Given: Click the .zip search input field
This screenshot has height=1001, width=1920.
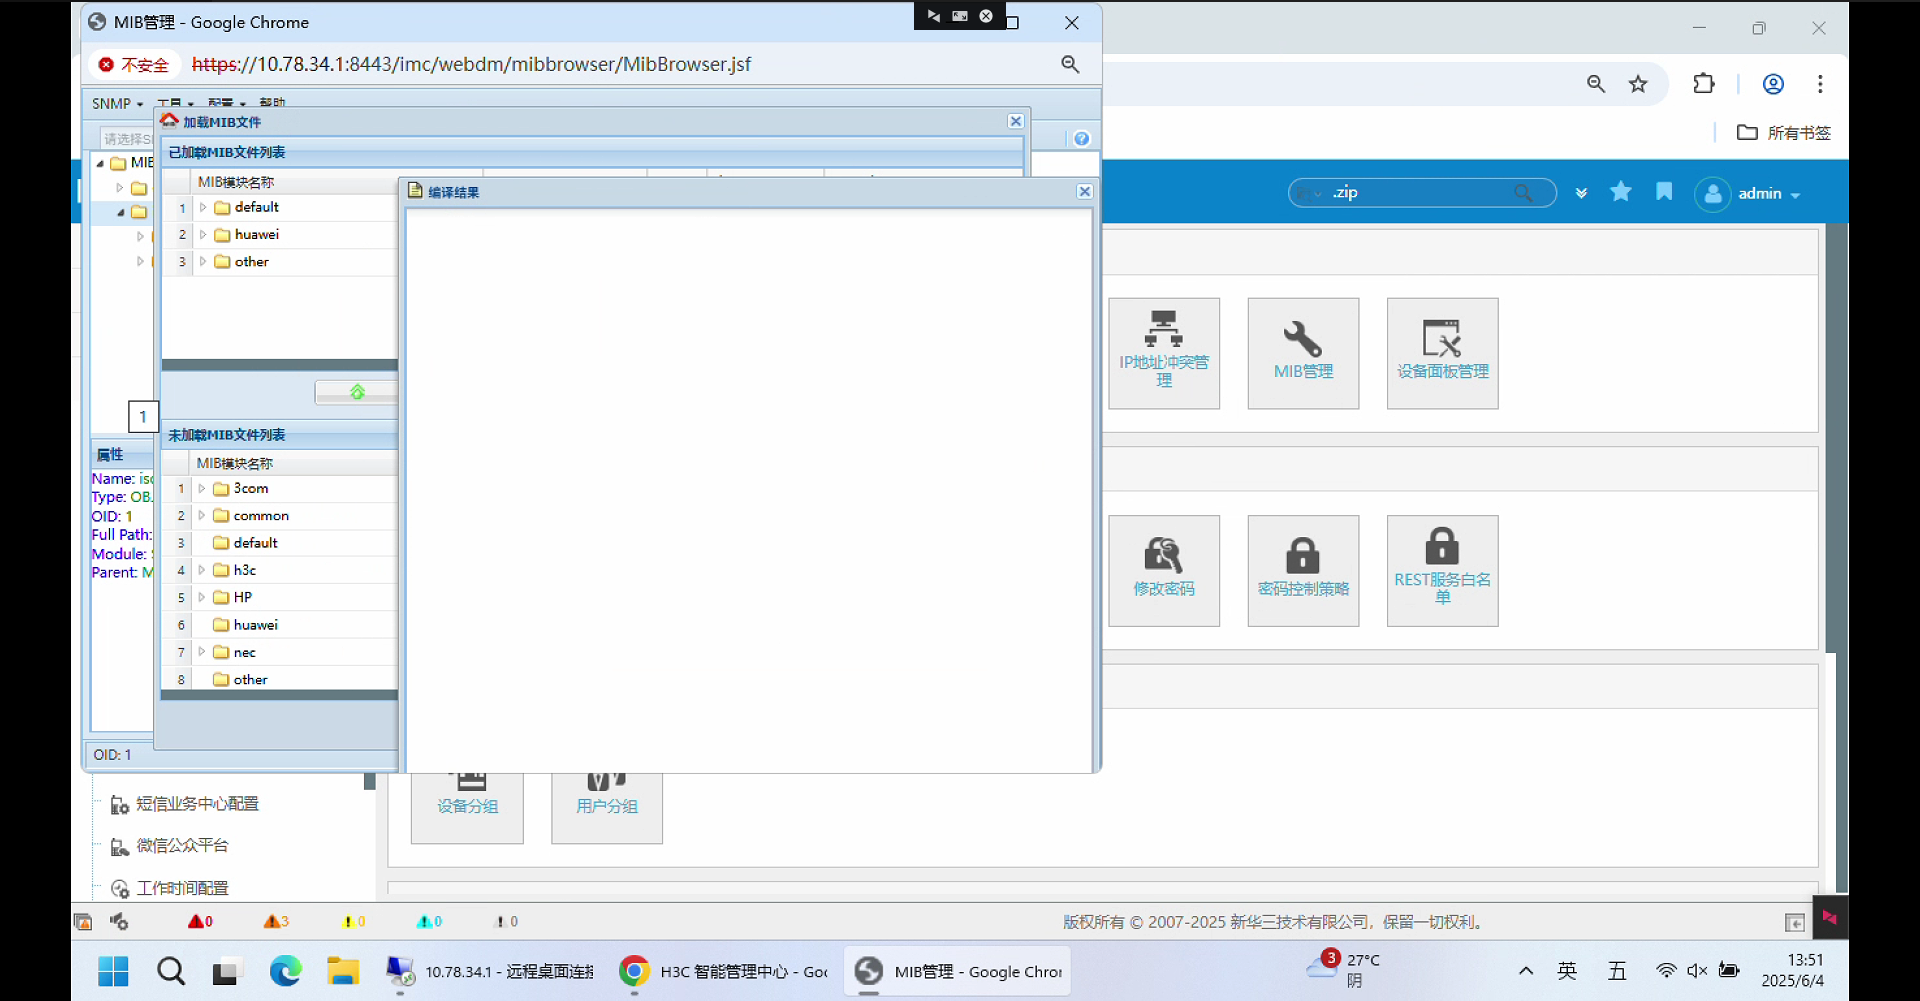Looking at the screenshot, I should [x=1420, y=193].
